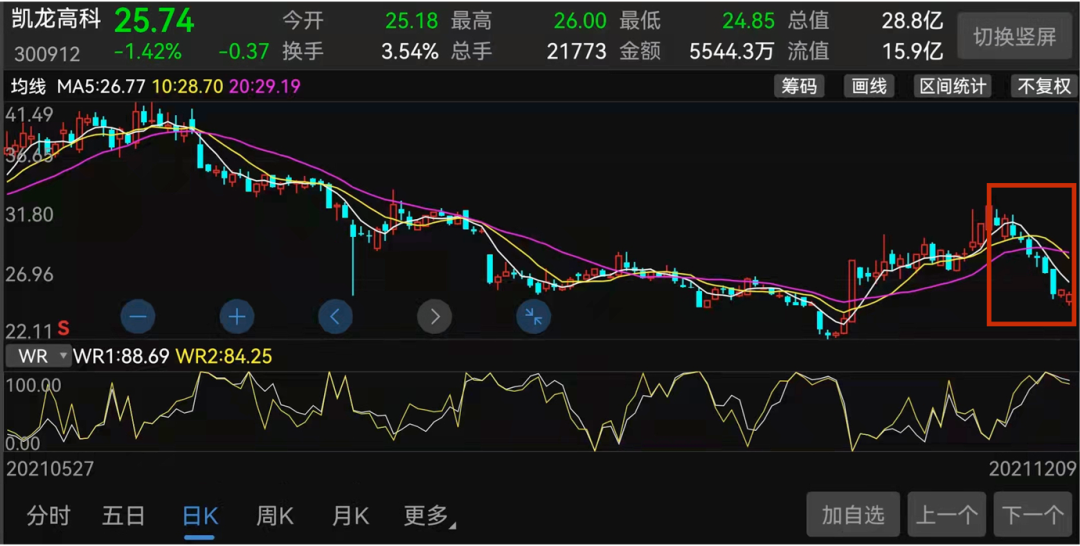1080x546 pixels.
Task: Click the yellow 10:28.70 average label
Action: pos(187,87)
